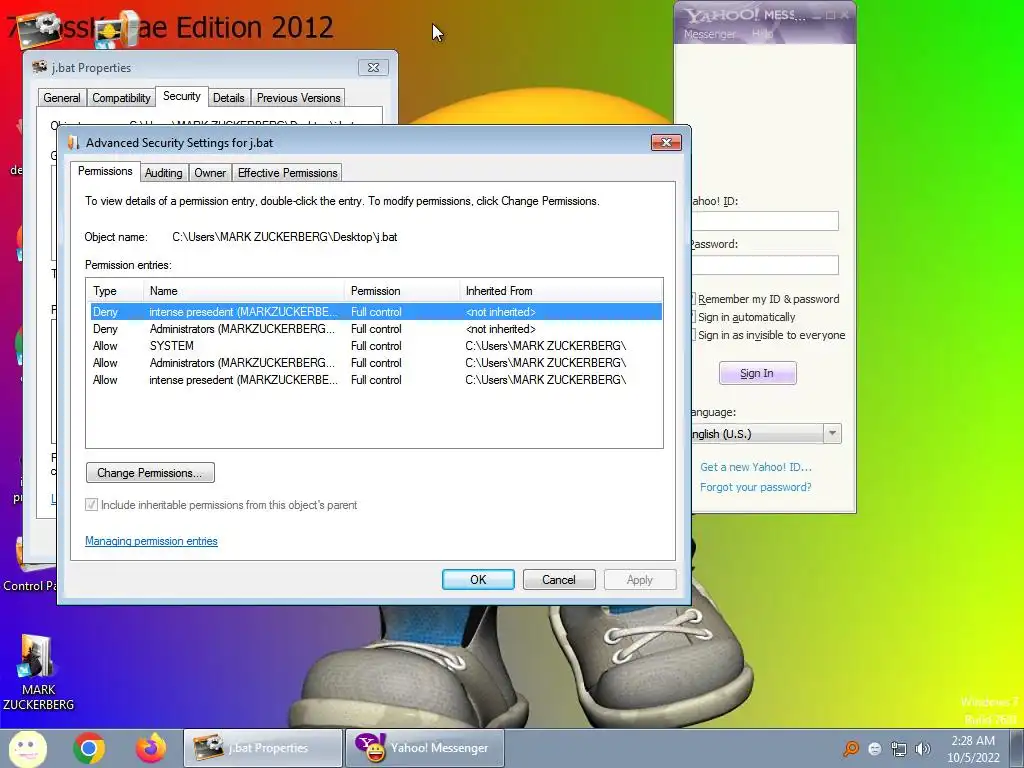This screenshot has width=1024, height=768.
Task: Open the Effective Permissions tab
Action: point(287,172)
